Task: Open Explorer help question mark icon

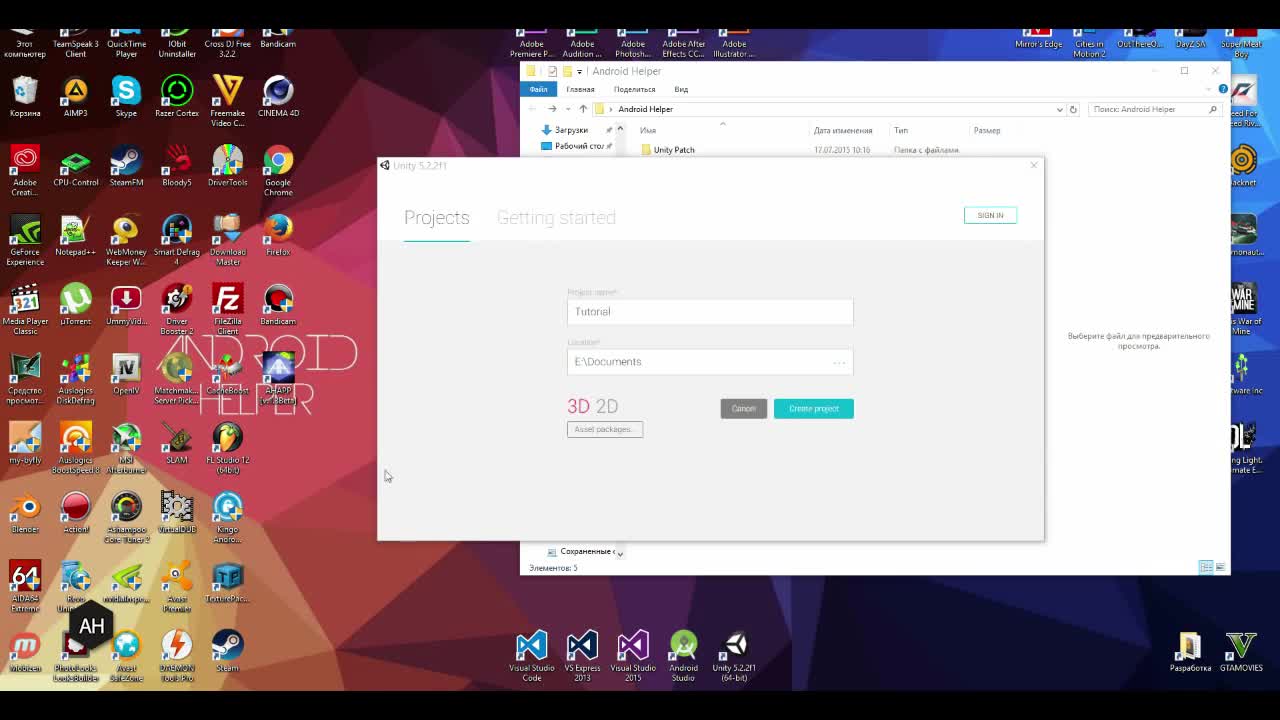Action: pos(1222,89)
